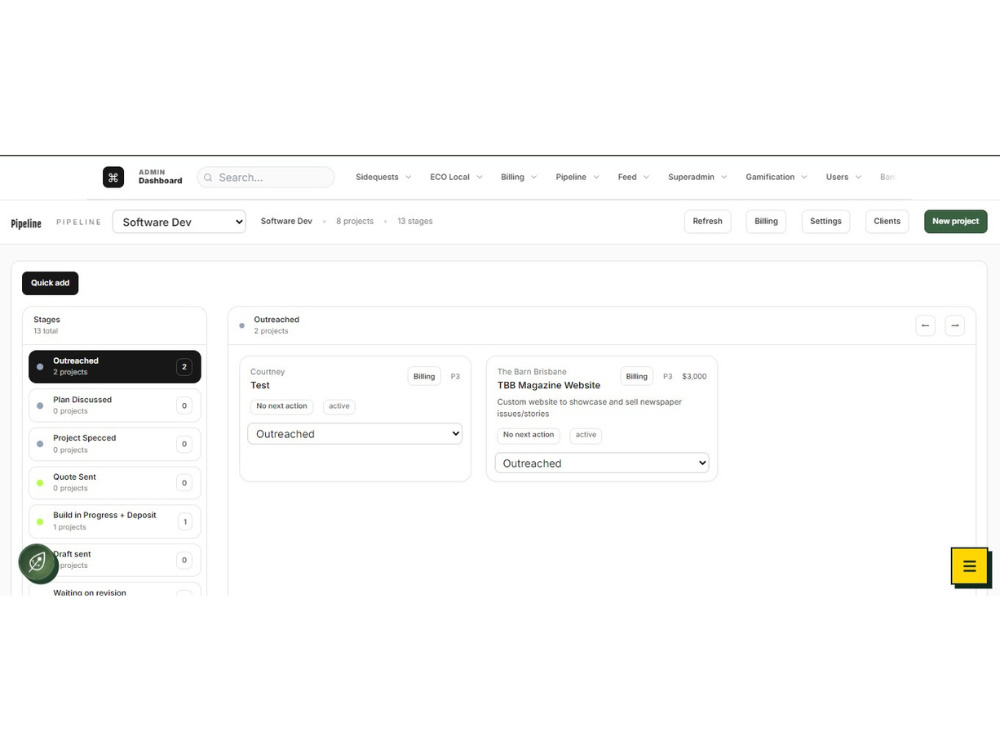
Task: Click The Barn Brisbane client name
Action: 532,372
